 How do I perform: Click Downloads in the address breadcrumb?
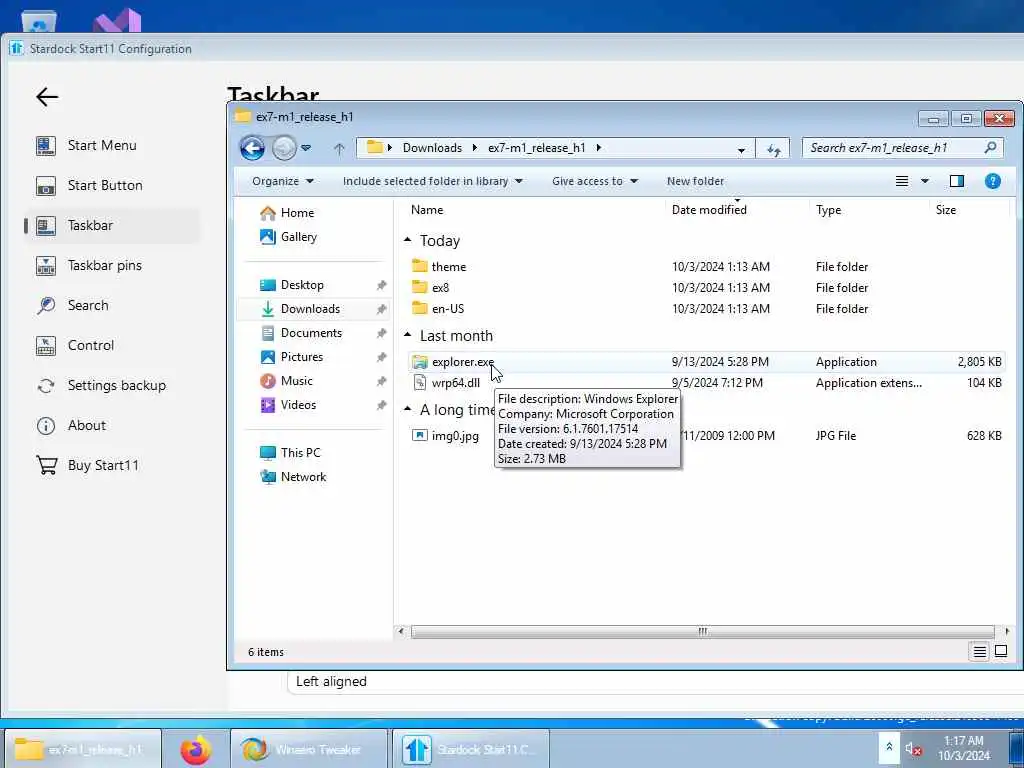(432, 148)
